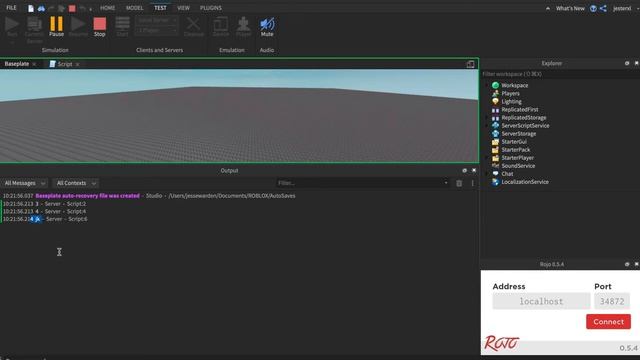Open the Output filter field dropdown arrow
Image resolution: width=640 pixels, height=360 pixels.
(x=446, y=183)
